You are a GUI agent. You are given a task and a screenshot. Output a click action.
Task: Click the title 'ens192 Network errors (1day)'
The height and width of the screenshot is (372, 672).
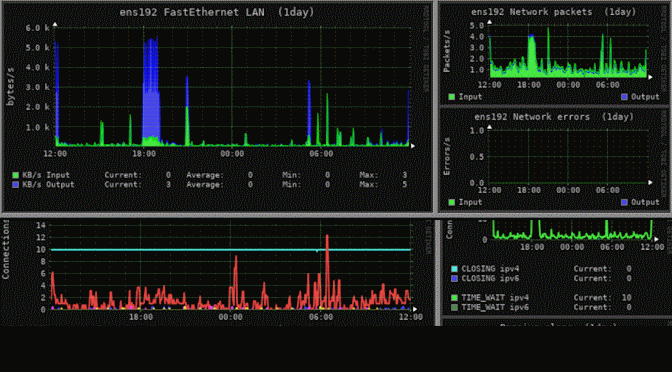pyautogui.click(x=554, y=117)
